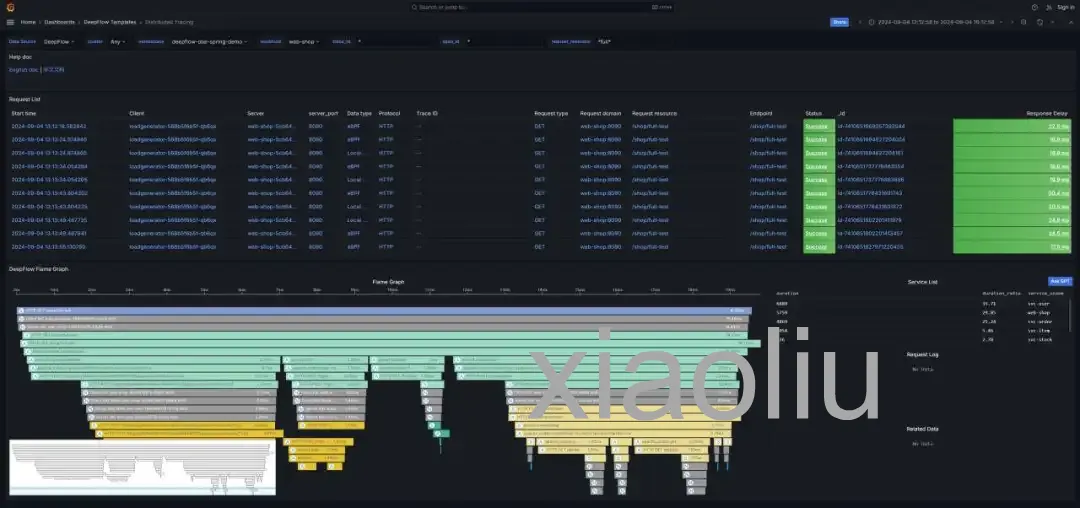Open the Help doc panel title
The height and width of the screenshot is (508, 1080).
[19, 56]
